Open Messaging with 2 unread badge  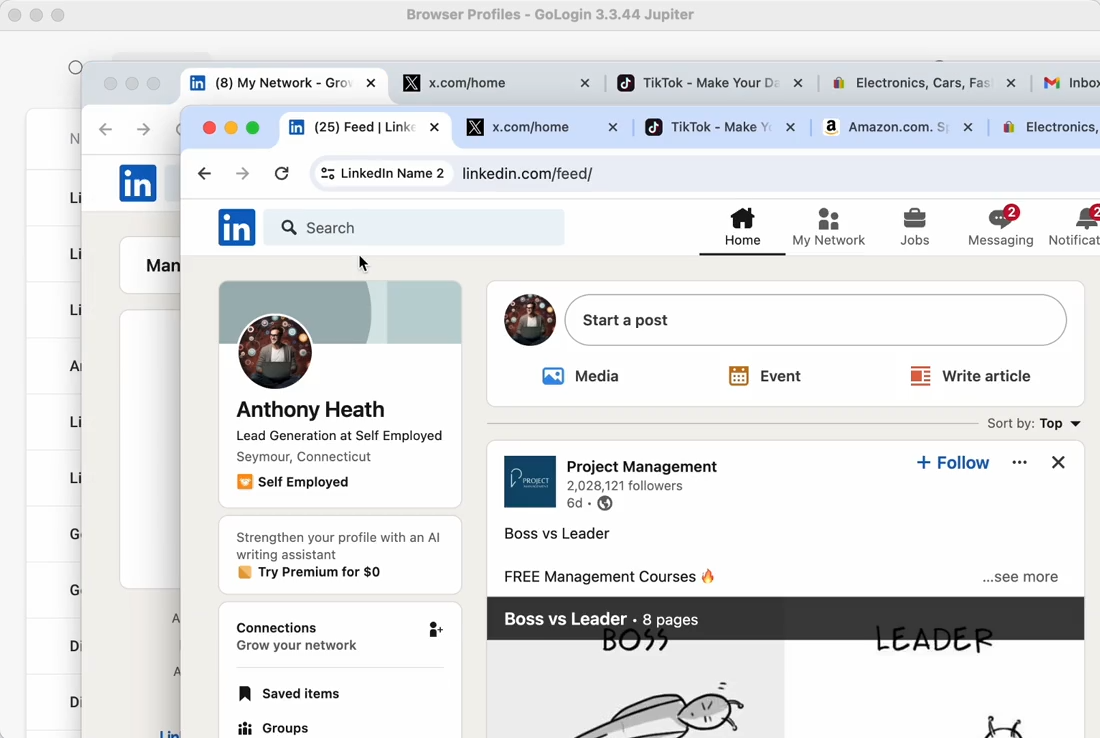point(1000,227)
